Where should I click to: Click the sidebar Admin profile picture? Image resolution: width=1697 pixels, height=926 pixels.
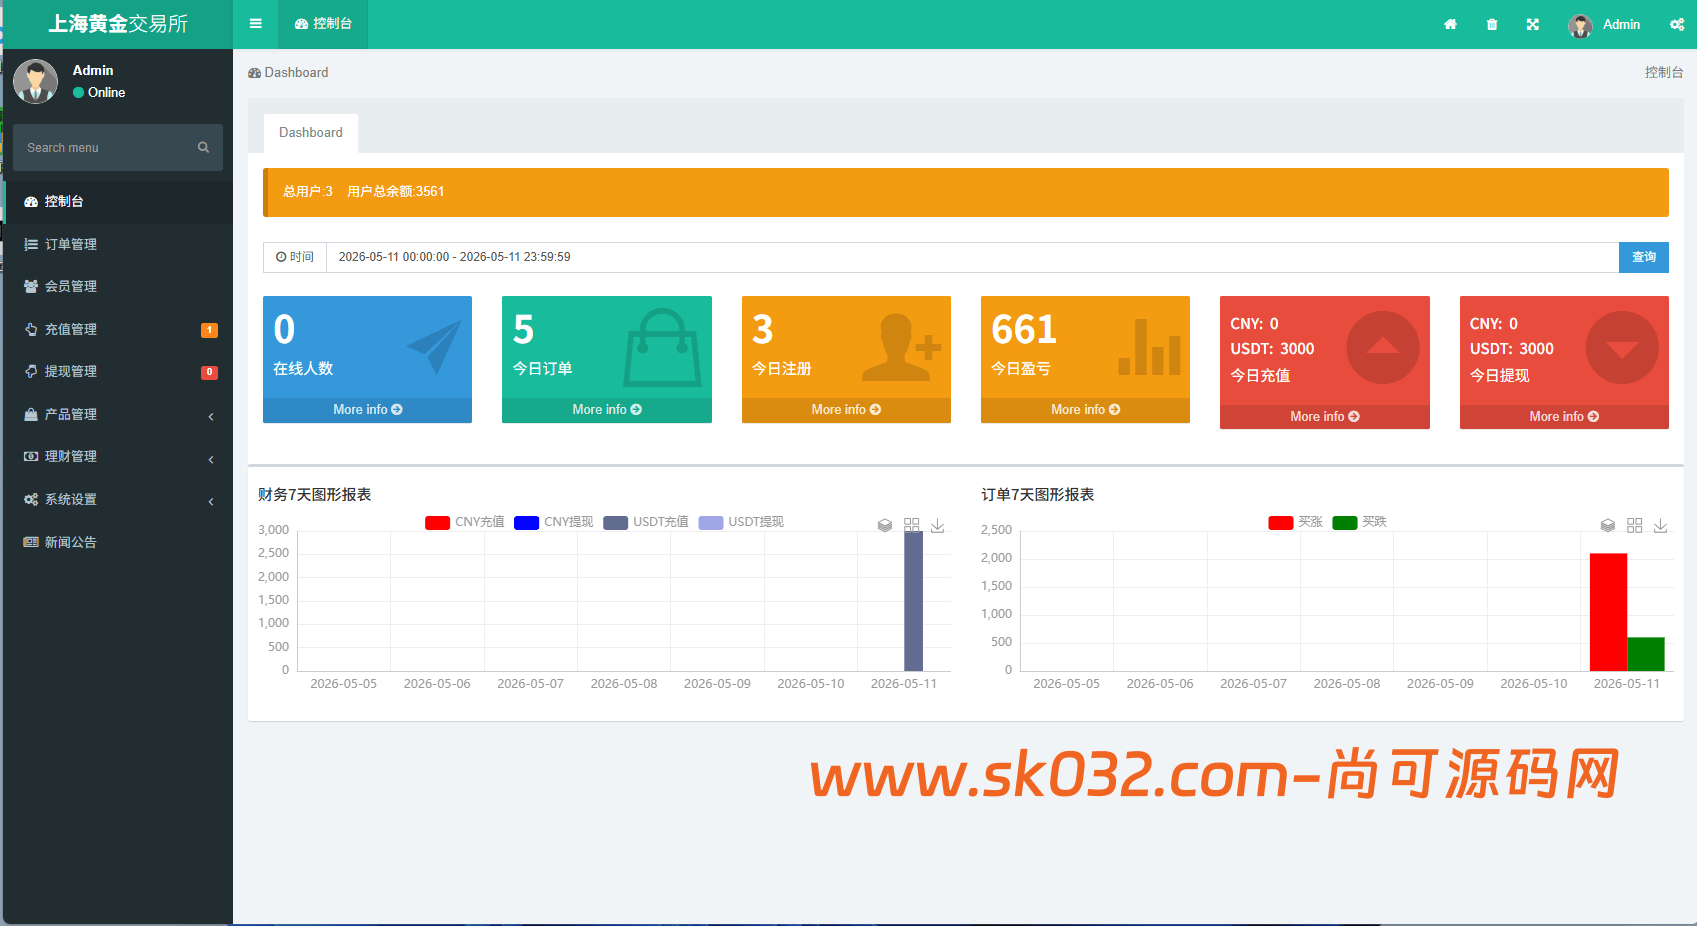pyautogui.click(x=36, y=81)
